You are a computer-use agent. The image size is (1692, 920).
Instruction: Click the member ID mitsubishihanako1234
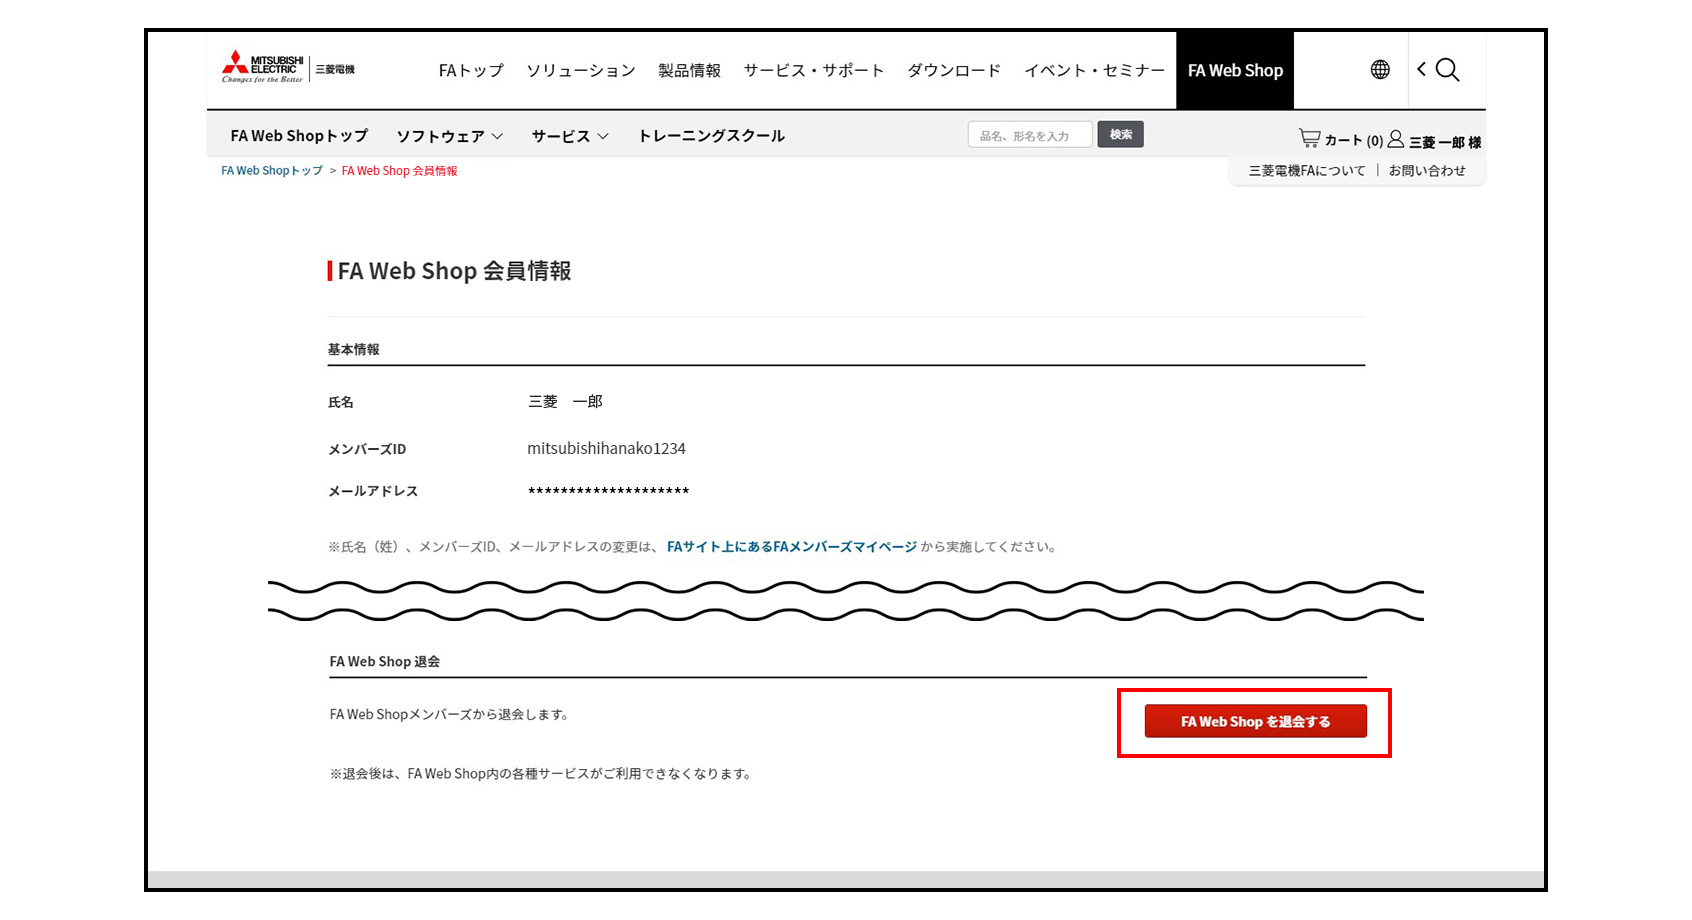[607, 449]
